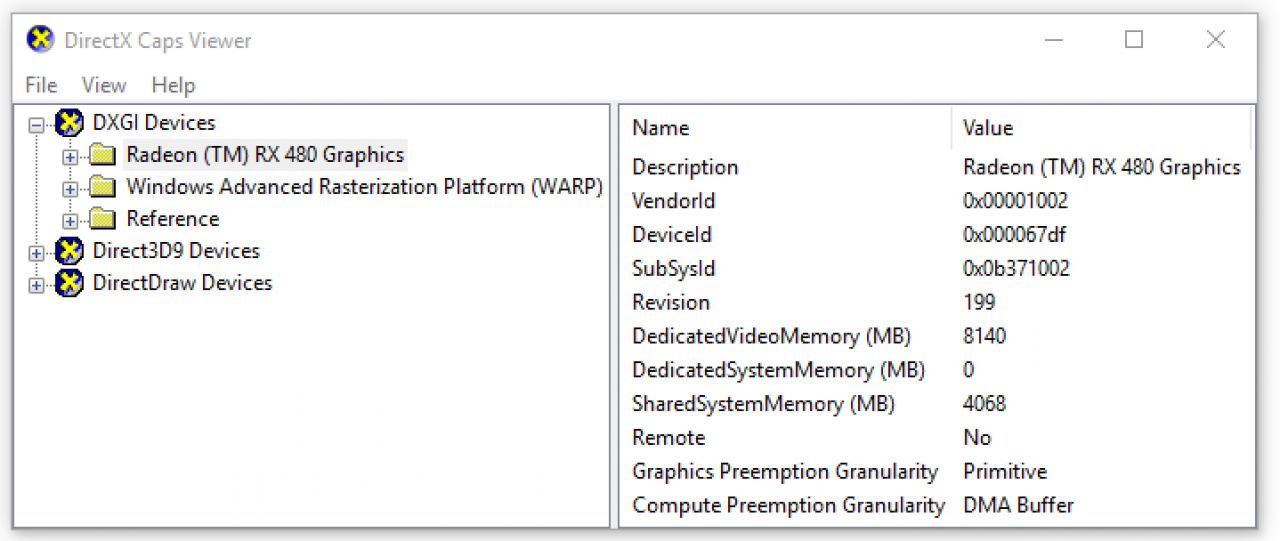Collapse the DXGI Devices tree node

[37, 125]
